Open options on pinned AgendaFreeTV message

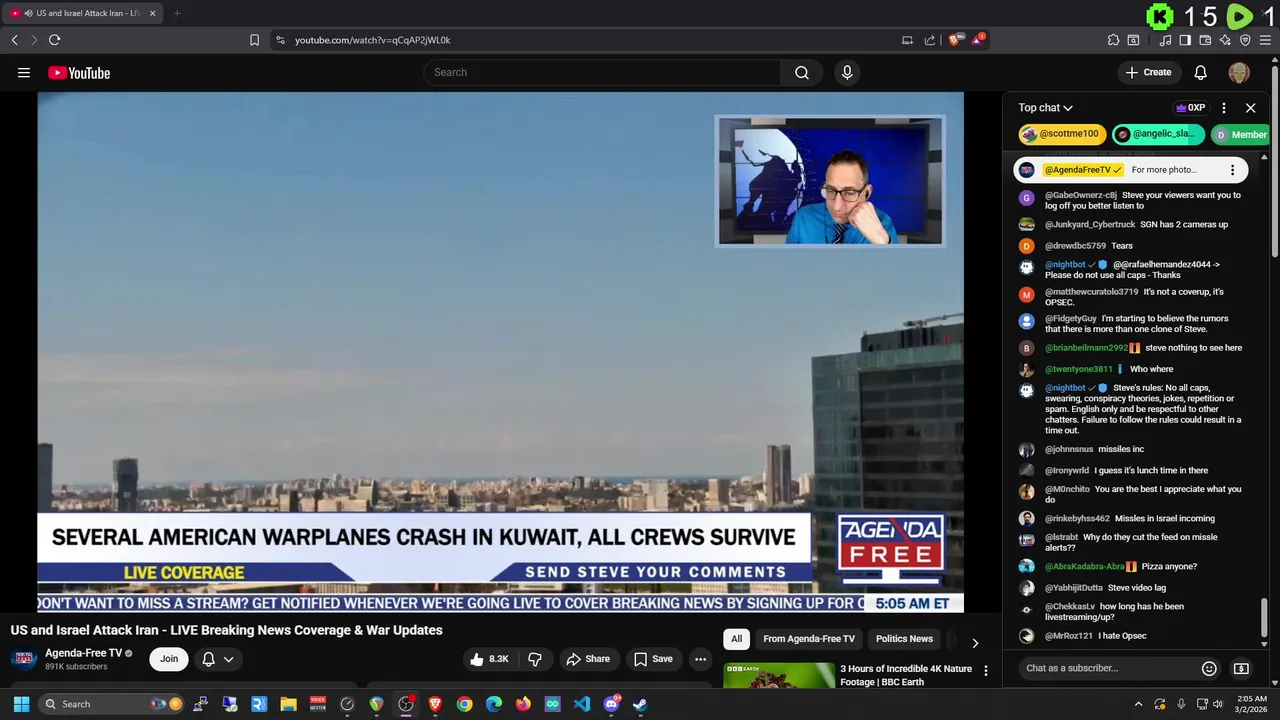click(x=1232, y=170)
